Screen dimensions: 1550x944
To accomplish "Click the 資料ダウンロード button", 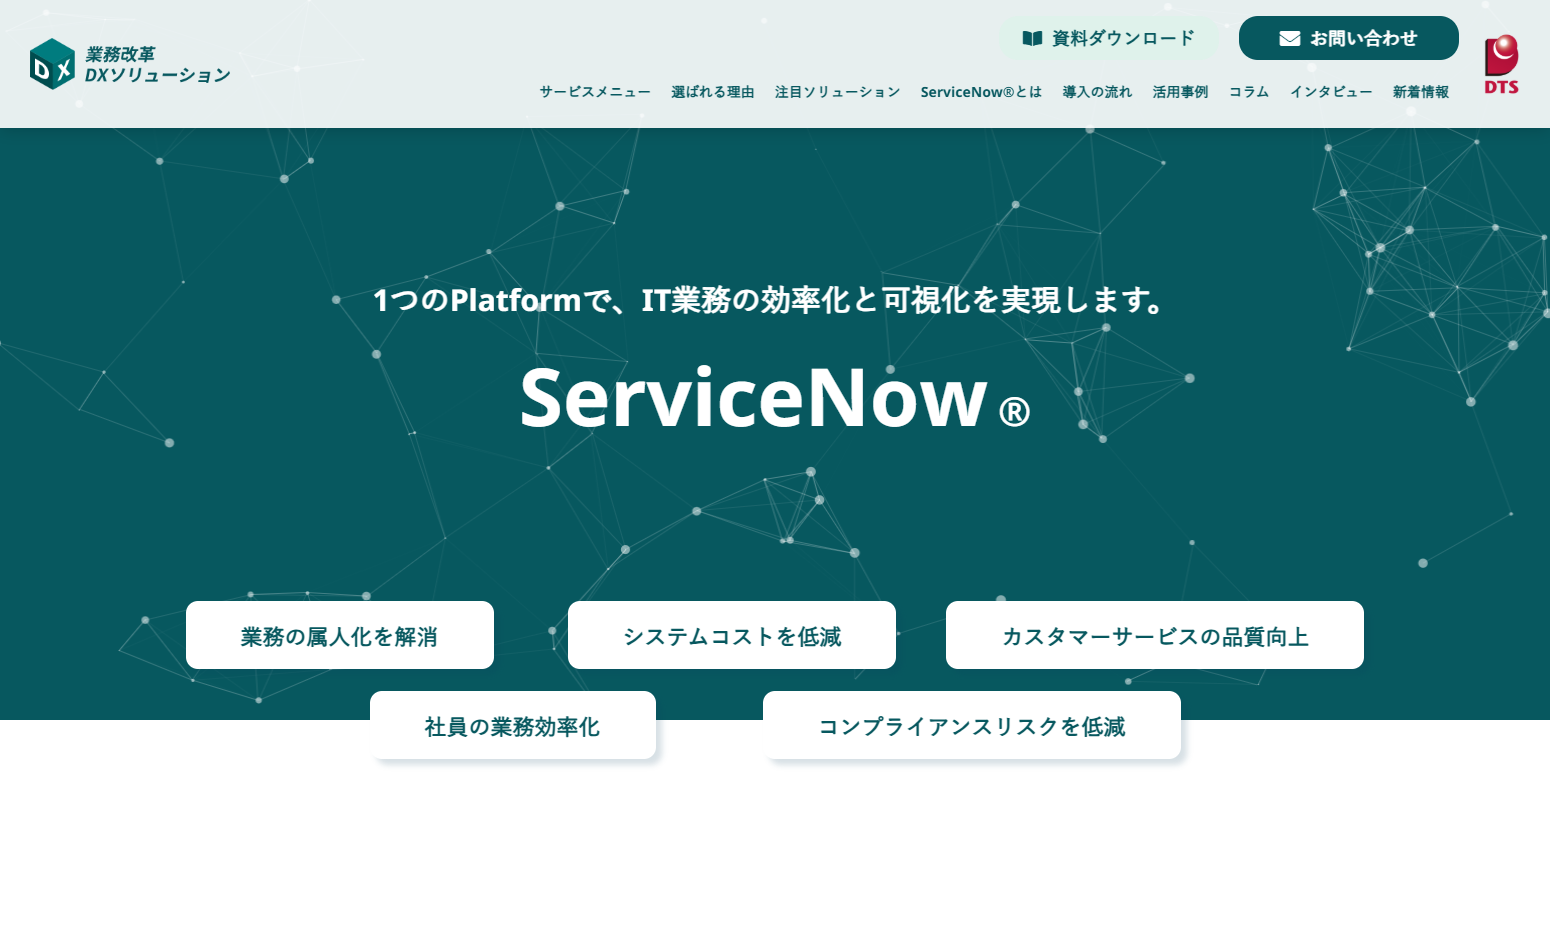I will tap(1108, 38).
